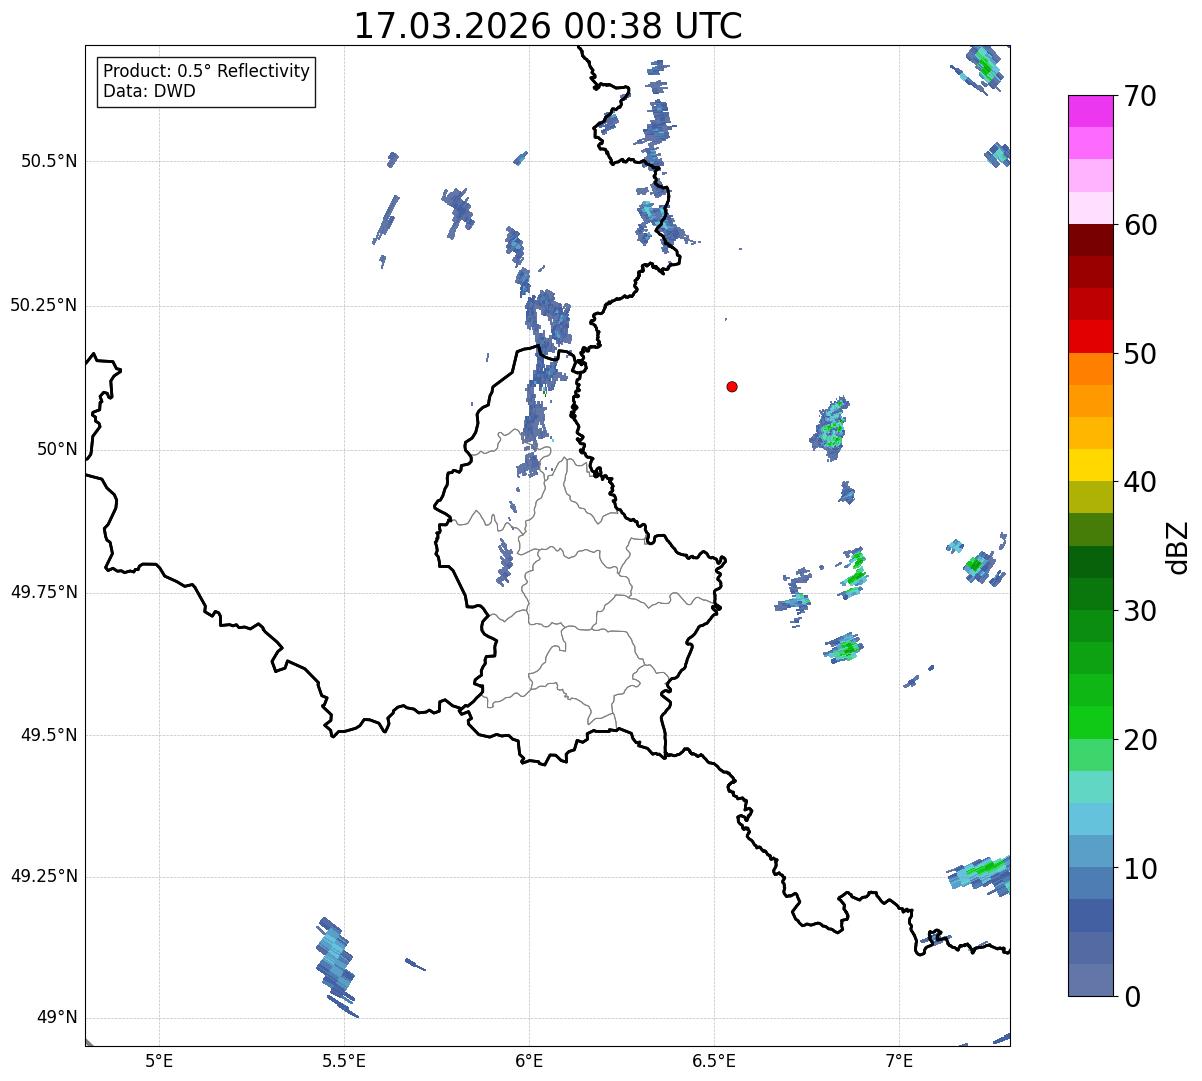This screenshot has height=1081, width=1202.
Task: Click the 5°E longitude label
Action: tap(159, 1060)
